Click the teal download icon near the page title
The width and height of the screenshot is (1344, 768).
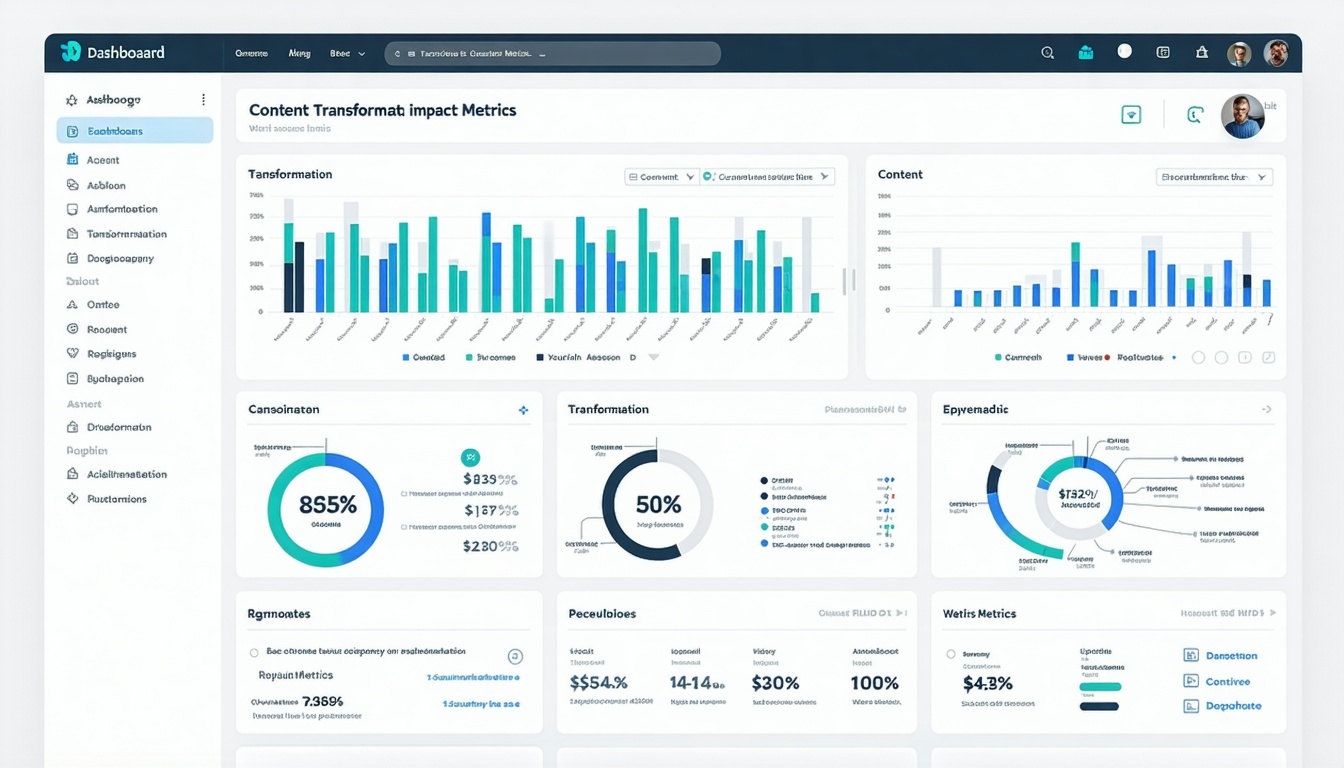1131,114
